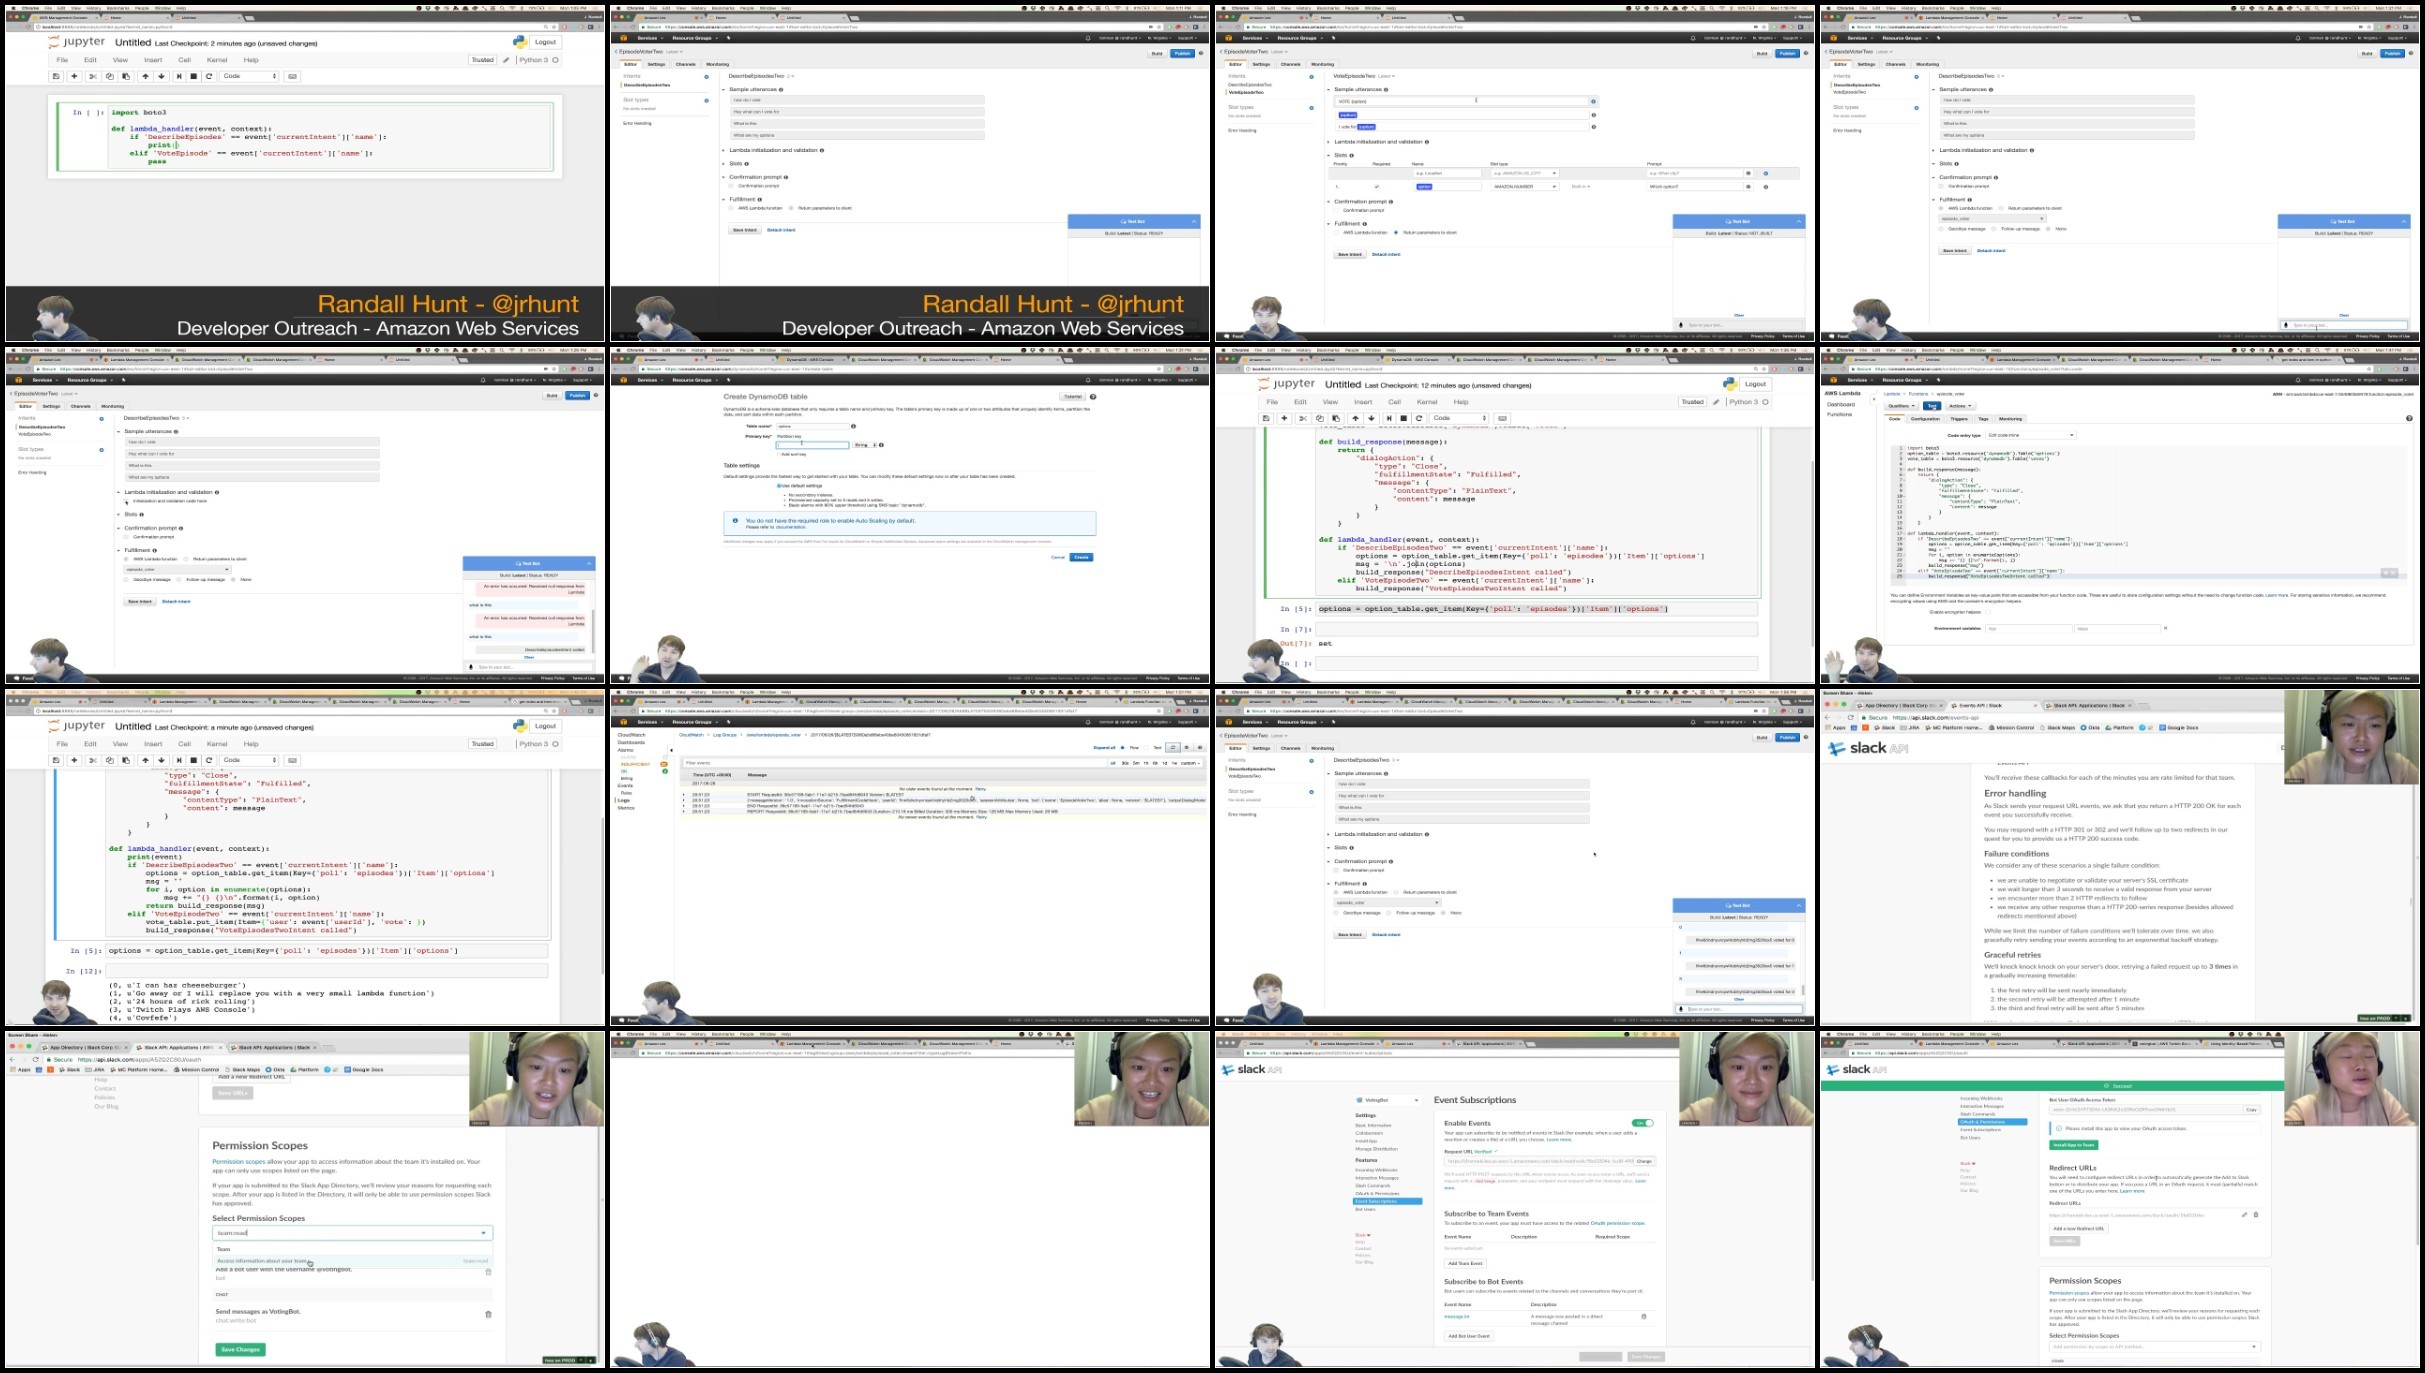2425x1373 pixels.
Task: Click AWS logo on Create DynamoDB table page
Action: coord(624,380)
